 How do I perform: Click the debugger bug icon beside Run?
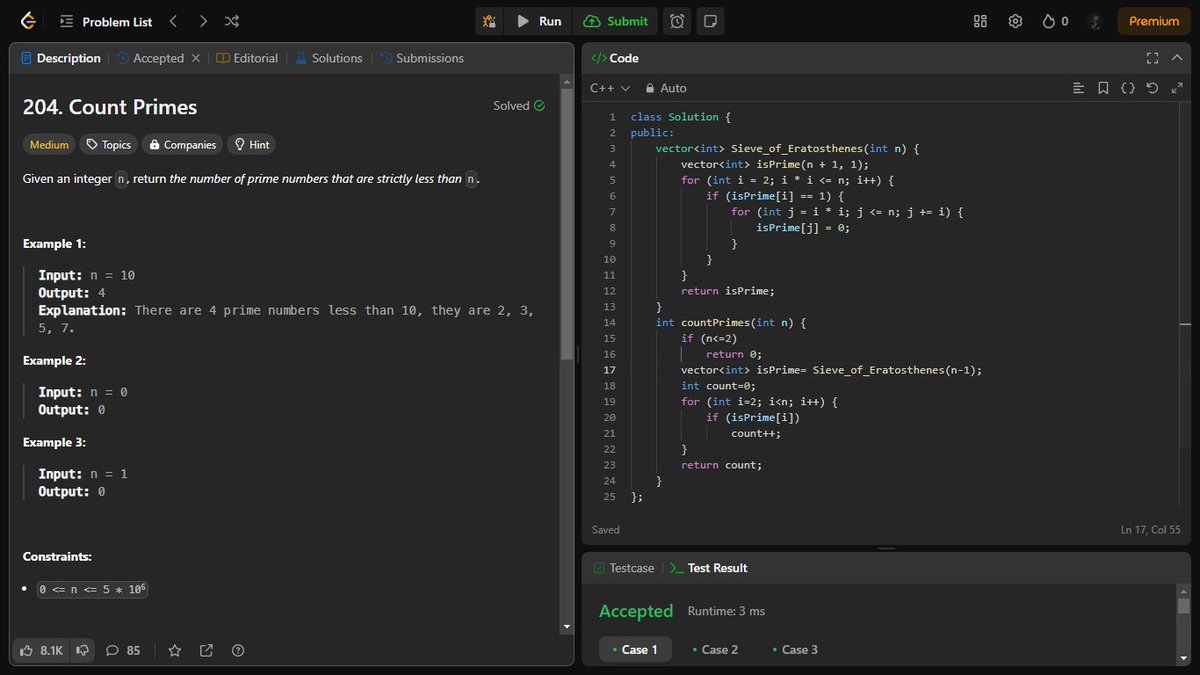489,21
